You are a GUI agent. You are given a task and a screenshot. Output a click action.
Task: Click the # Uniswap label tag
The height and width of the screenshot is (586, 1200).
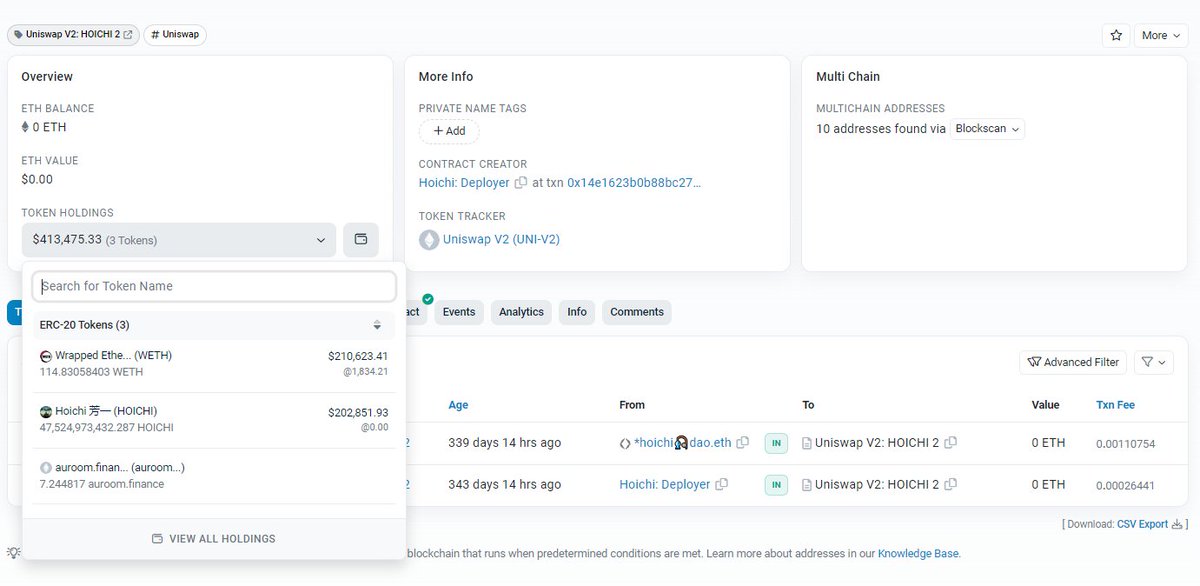click(x=175, y=34)
